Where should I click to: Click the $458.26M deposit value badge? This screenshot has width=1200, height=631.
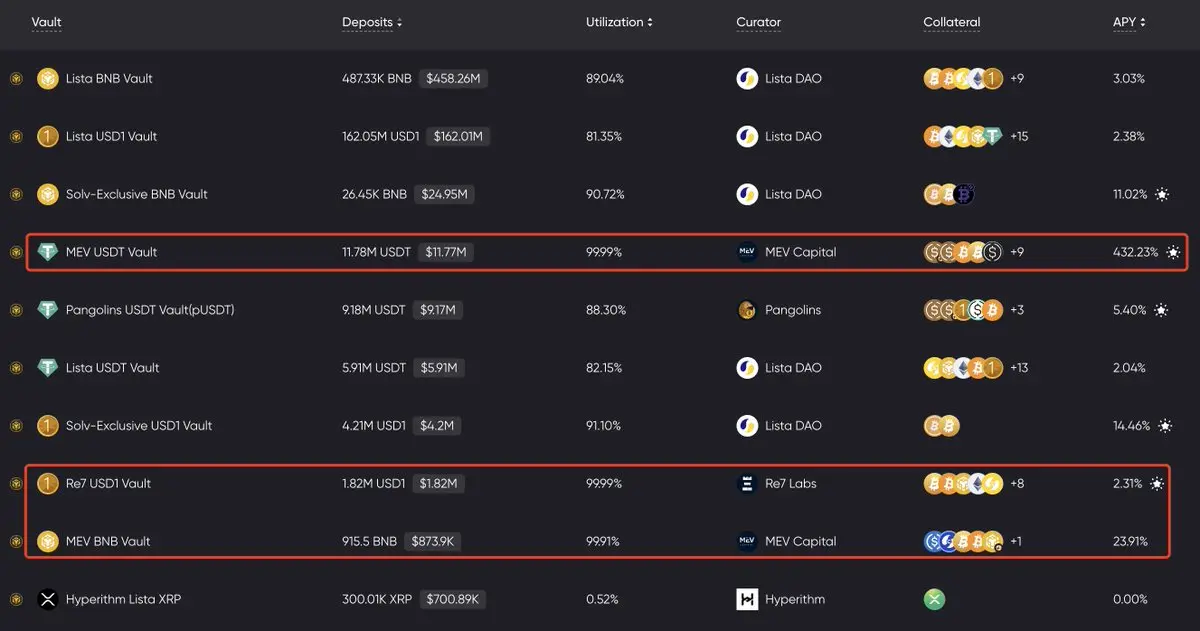453,78
